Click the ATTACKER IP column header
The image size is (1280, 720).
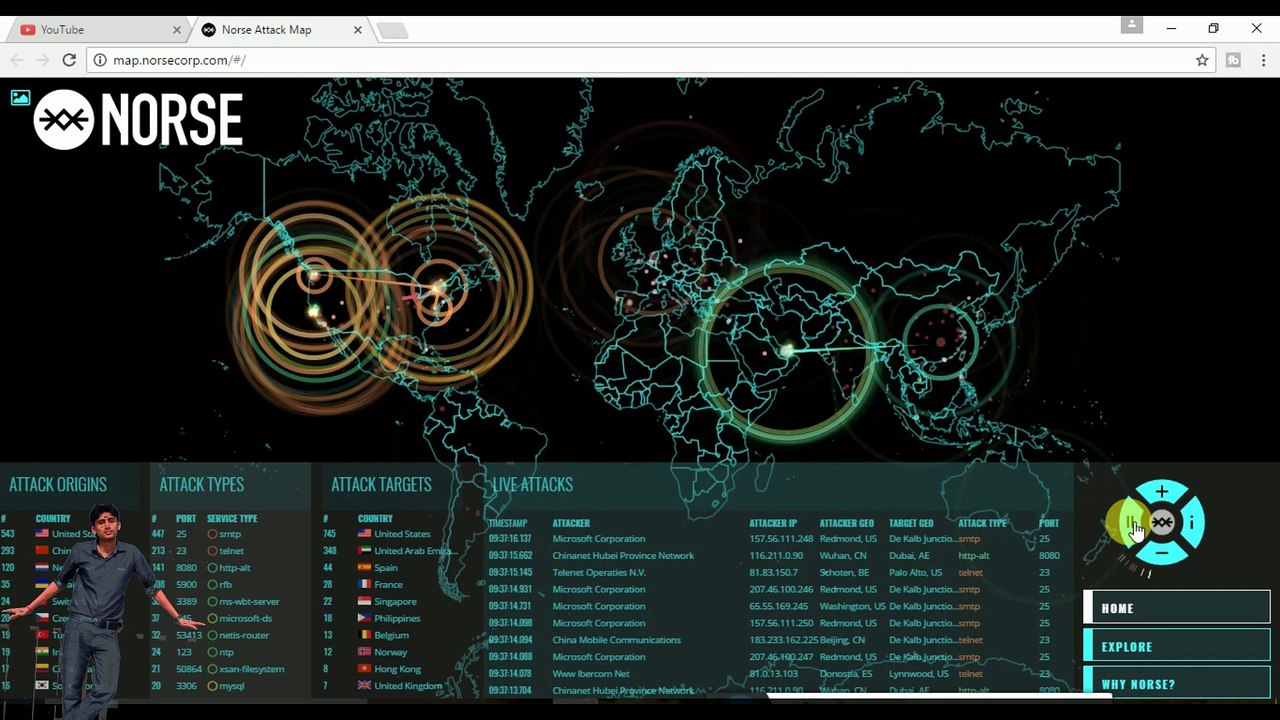[x=773, y=523]
